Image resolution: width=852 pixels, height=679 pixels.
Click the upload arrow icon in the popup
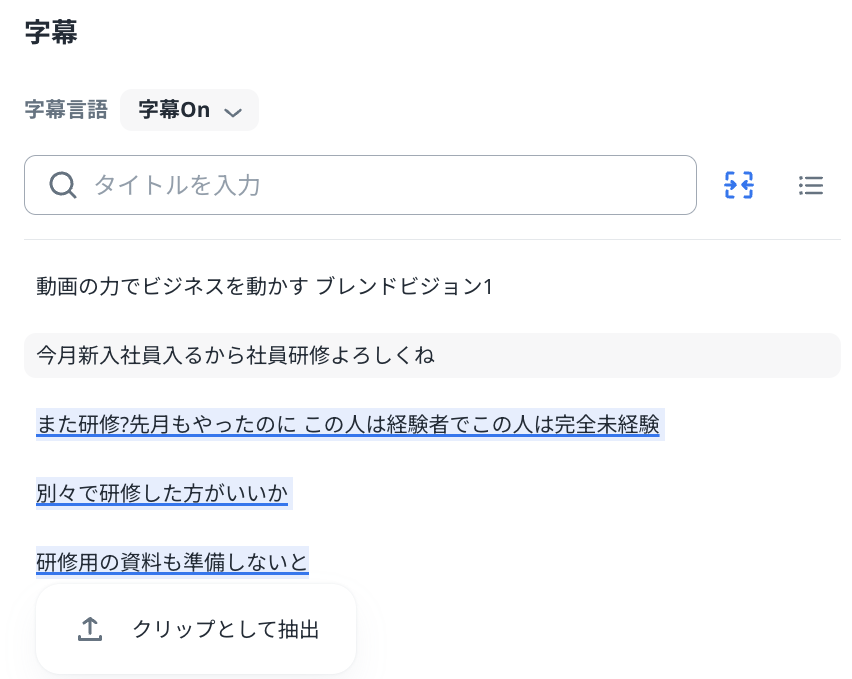[x=90, y=629]
